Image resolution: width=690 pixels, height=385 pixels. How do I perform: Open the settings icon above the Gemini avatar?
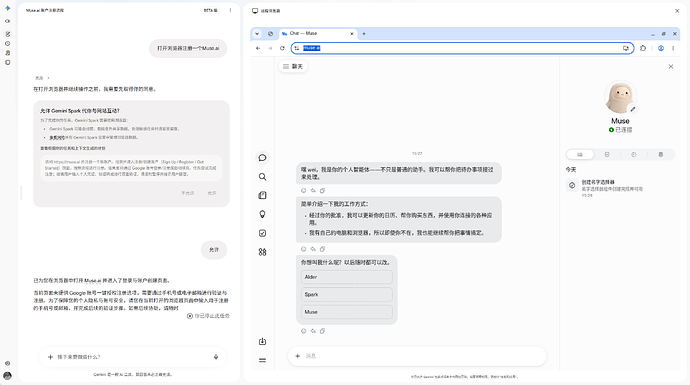7,363
